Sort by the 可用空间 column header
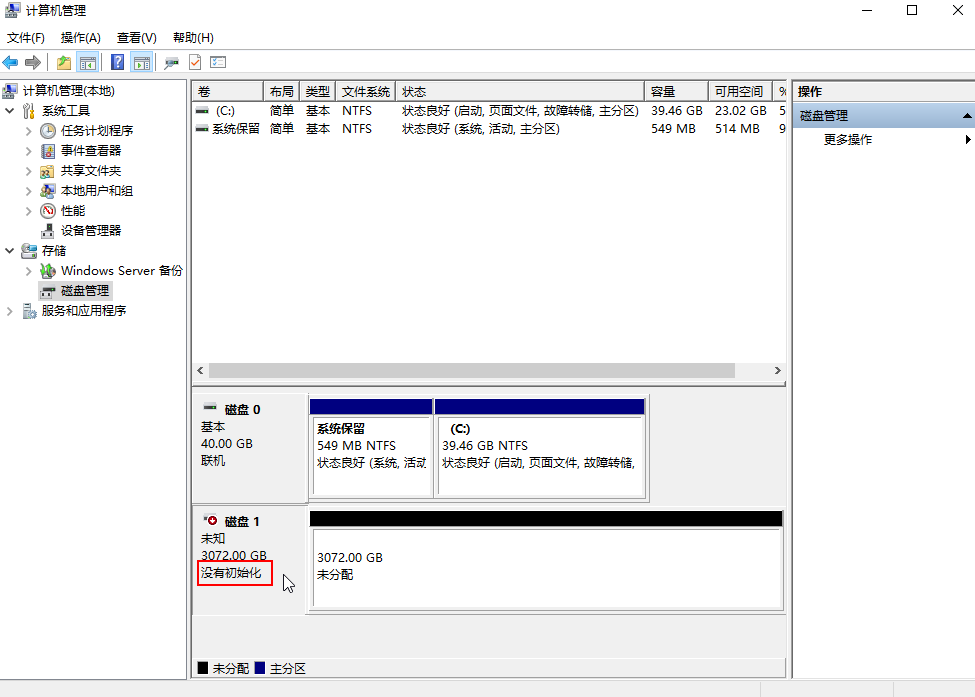Screen dimensions: 975x697 tap(740, 91)
